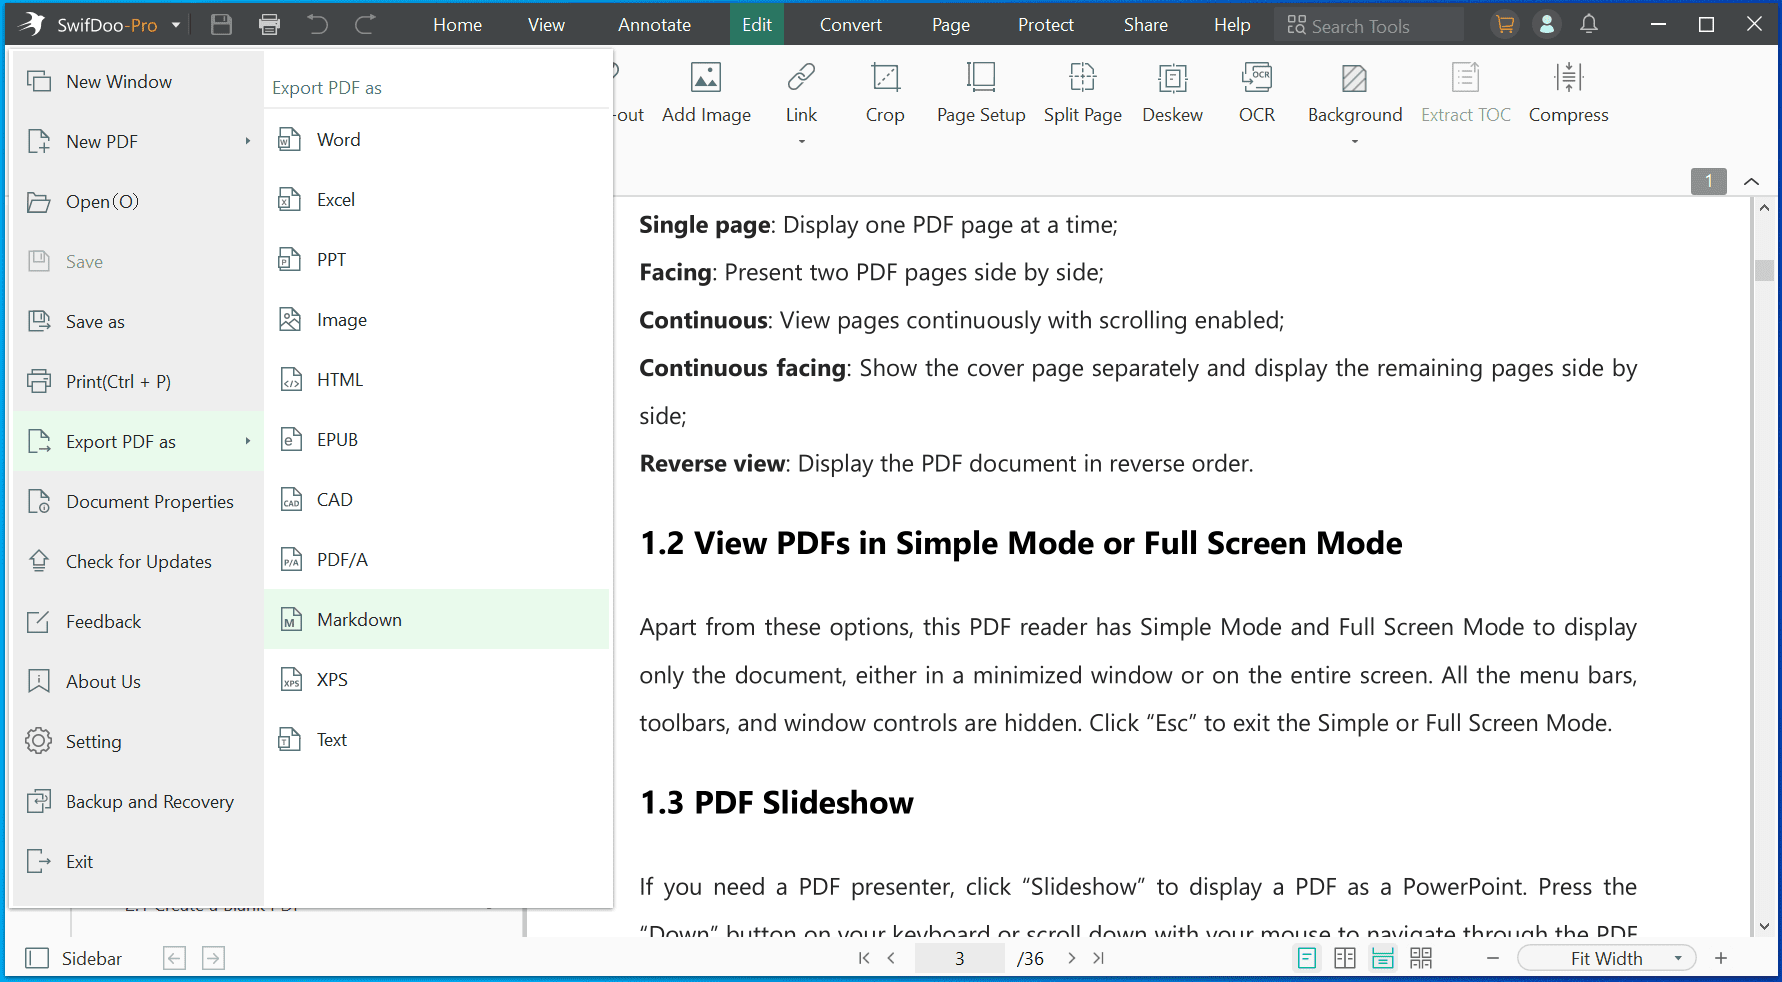
Task: Click the save icon in title bar
Action: click(222, 25)
